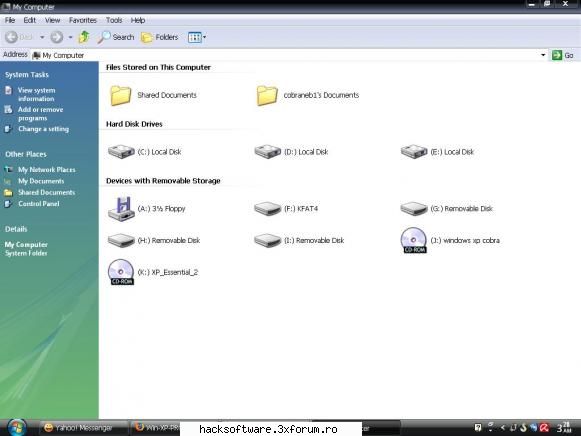Click the My Network Places icon
Screen dimensions: 581x436
click(x=8, y=170)
